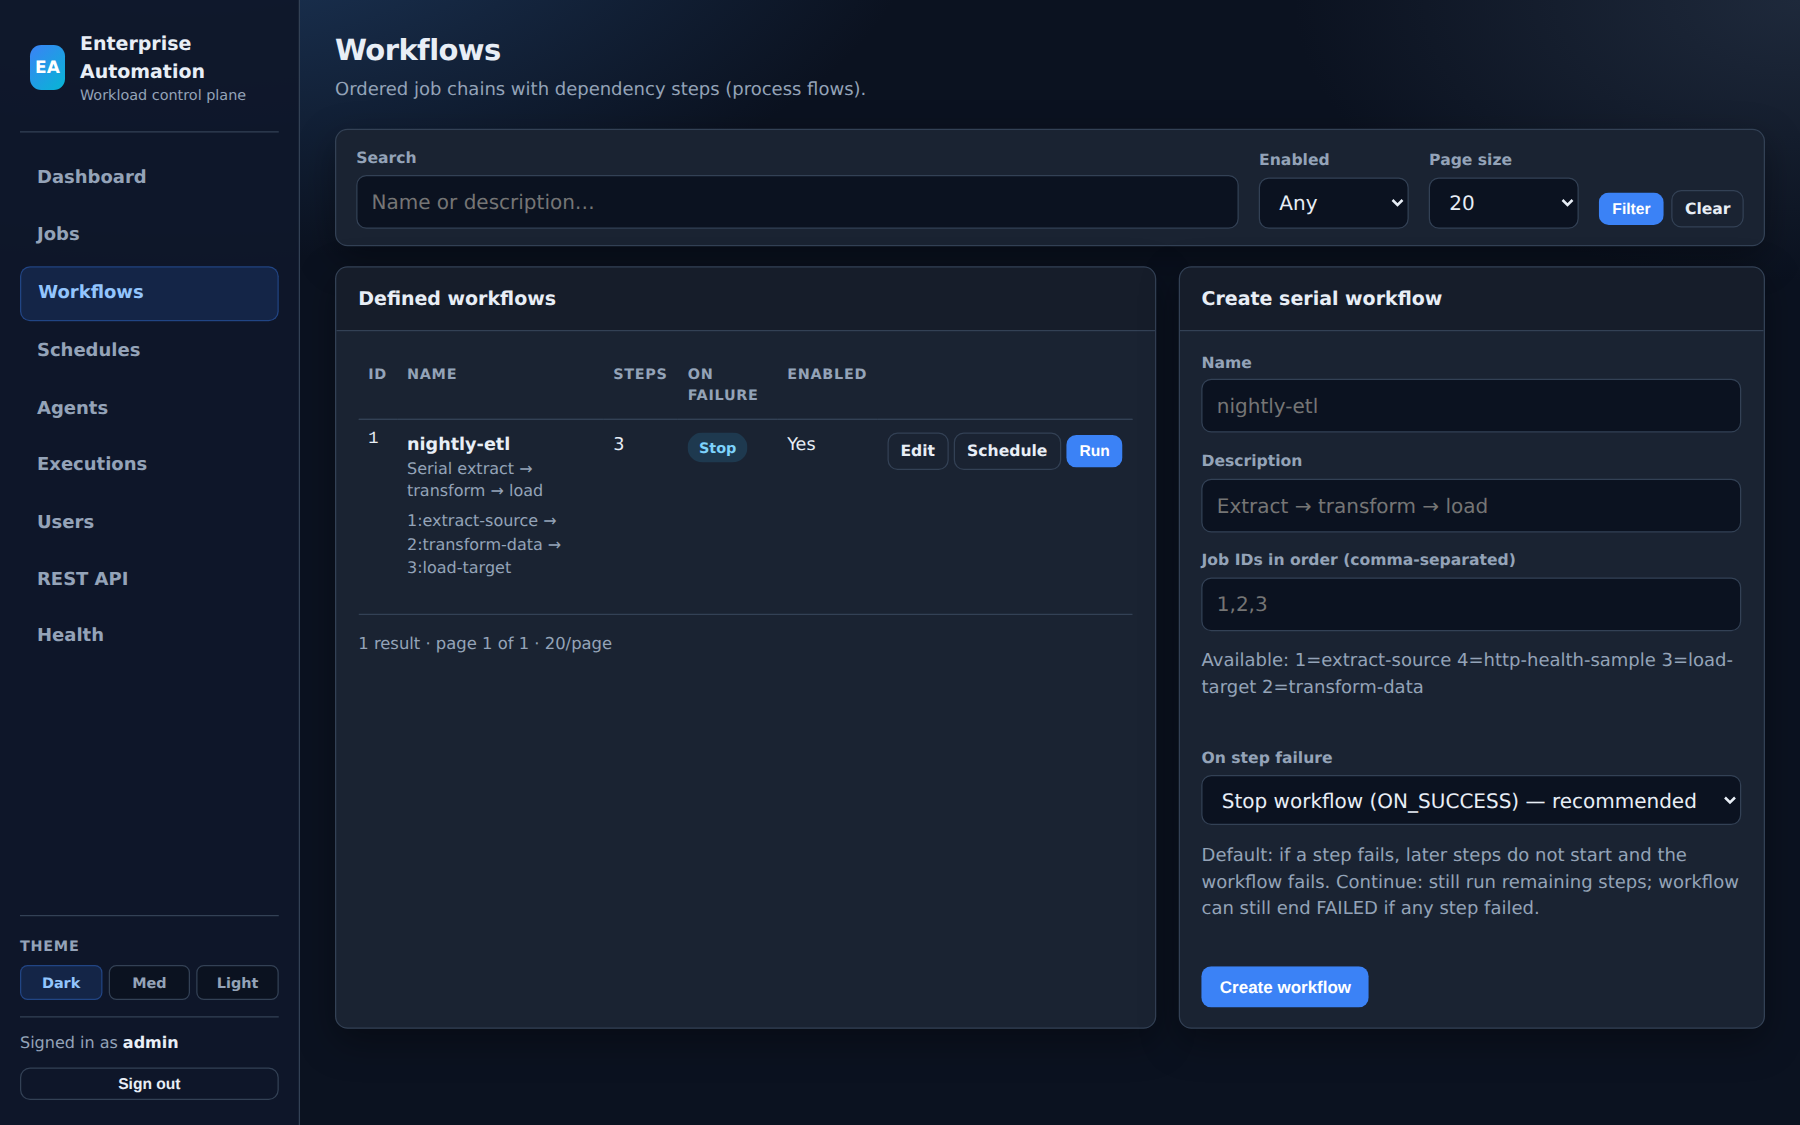Click the '3:load-target' step text
The image size is (1800, 1125).
(459, 568)
